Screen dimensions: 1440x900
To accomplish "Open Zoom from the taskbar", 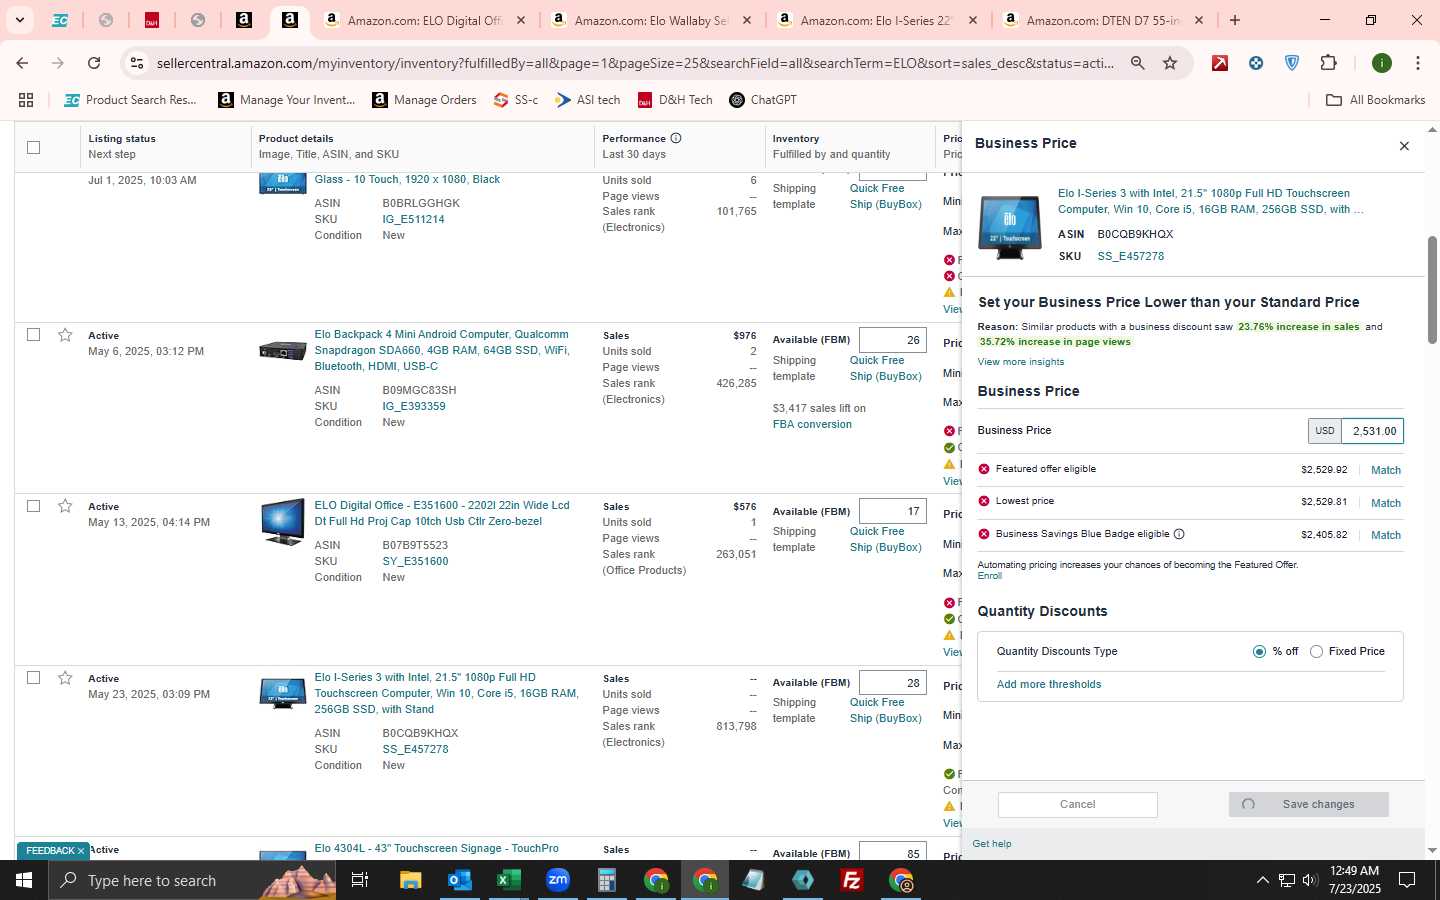I will (557, 880).
